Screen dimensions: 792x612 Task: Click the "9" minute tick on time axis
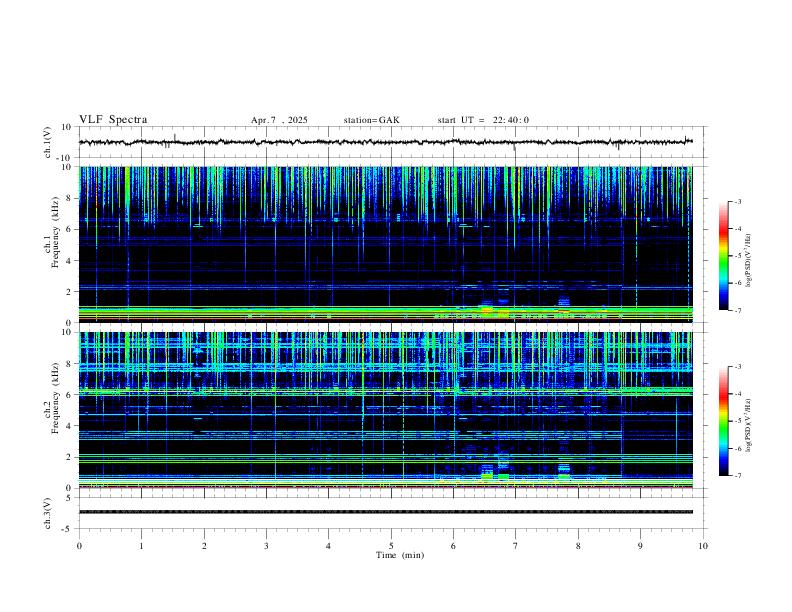(x=640, y=546)
